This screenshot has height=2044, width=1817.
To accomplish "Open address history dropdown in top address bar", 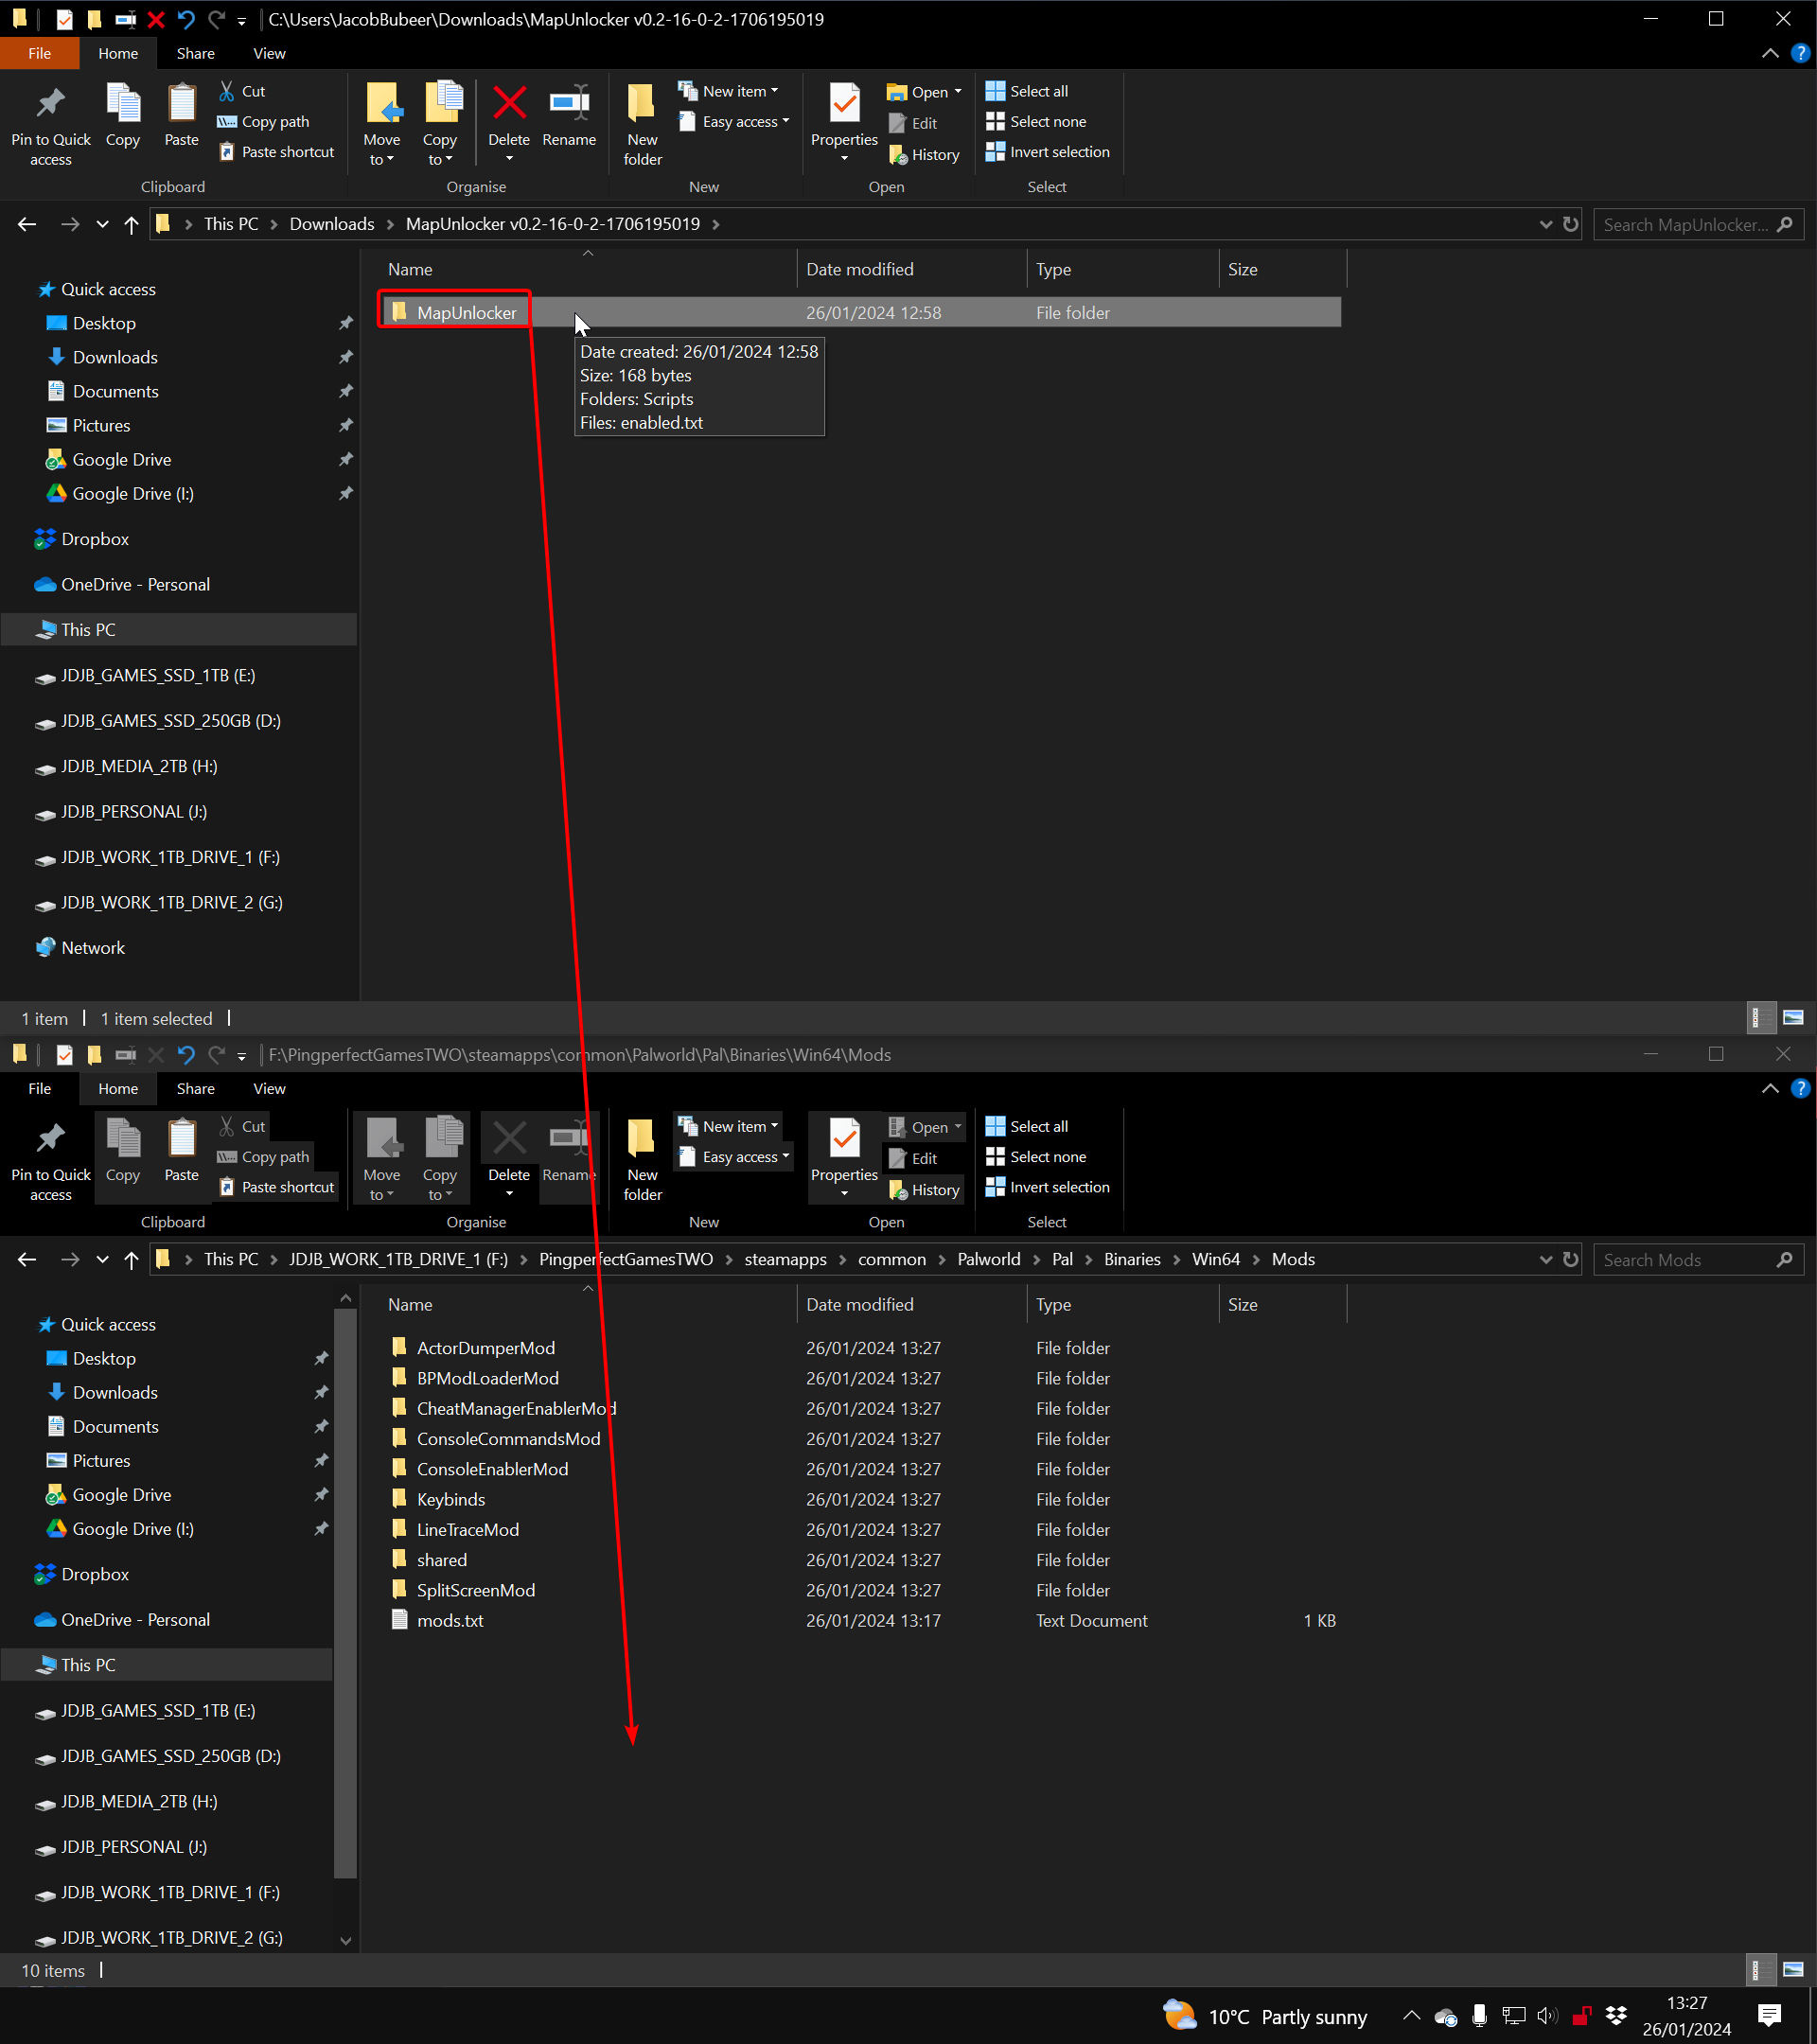I will tap(1545, 224).
